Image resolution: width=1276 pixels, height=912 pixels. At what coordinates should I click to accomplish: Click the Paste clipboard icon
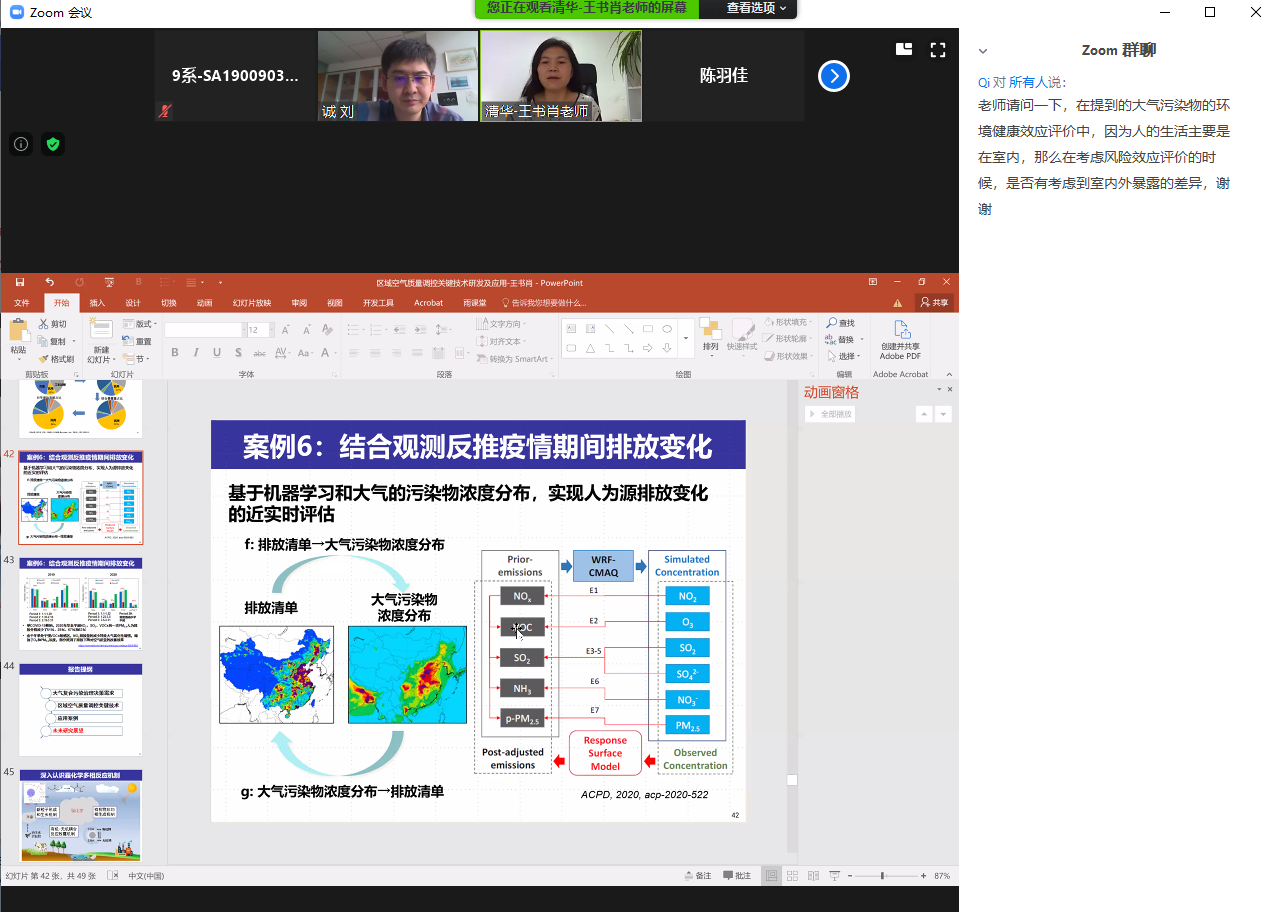(x=18, y=336)
